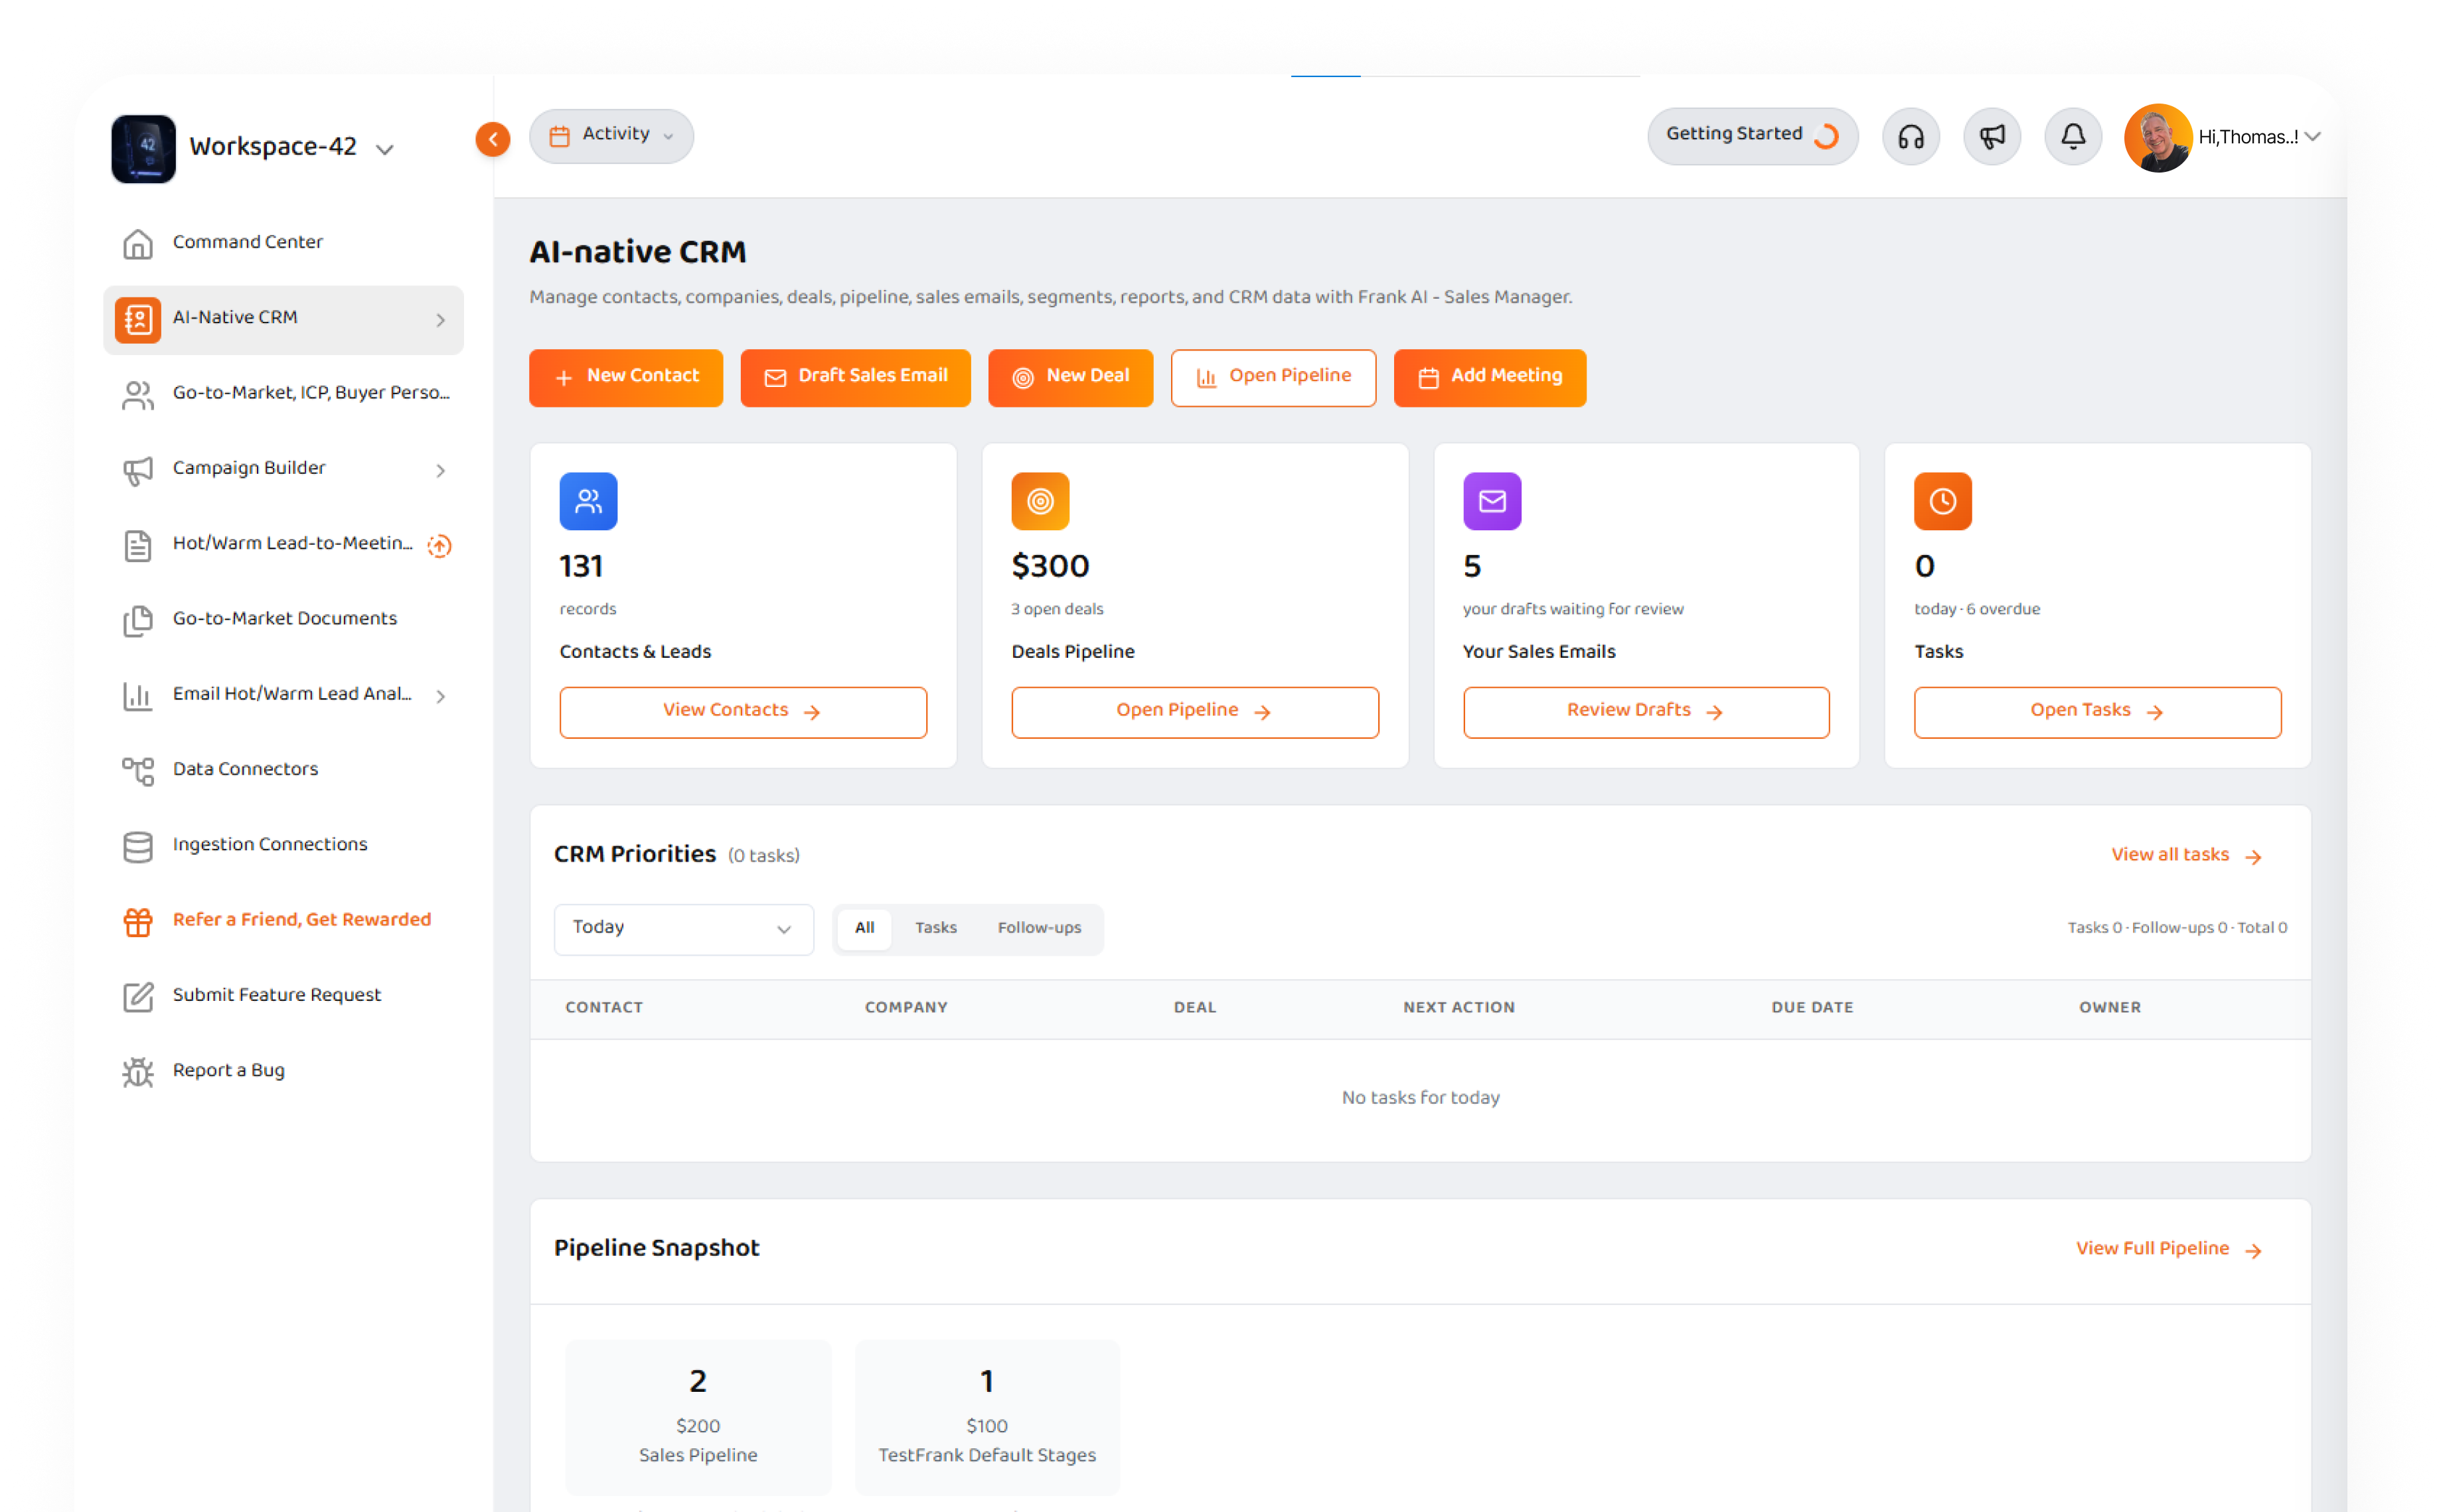Expand Email Hot/Warm Lead Analytics submenu arrow
Image resolution: width=2443 pixels, height=1512 pixels.
(440, 696)
